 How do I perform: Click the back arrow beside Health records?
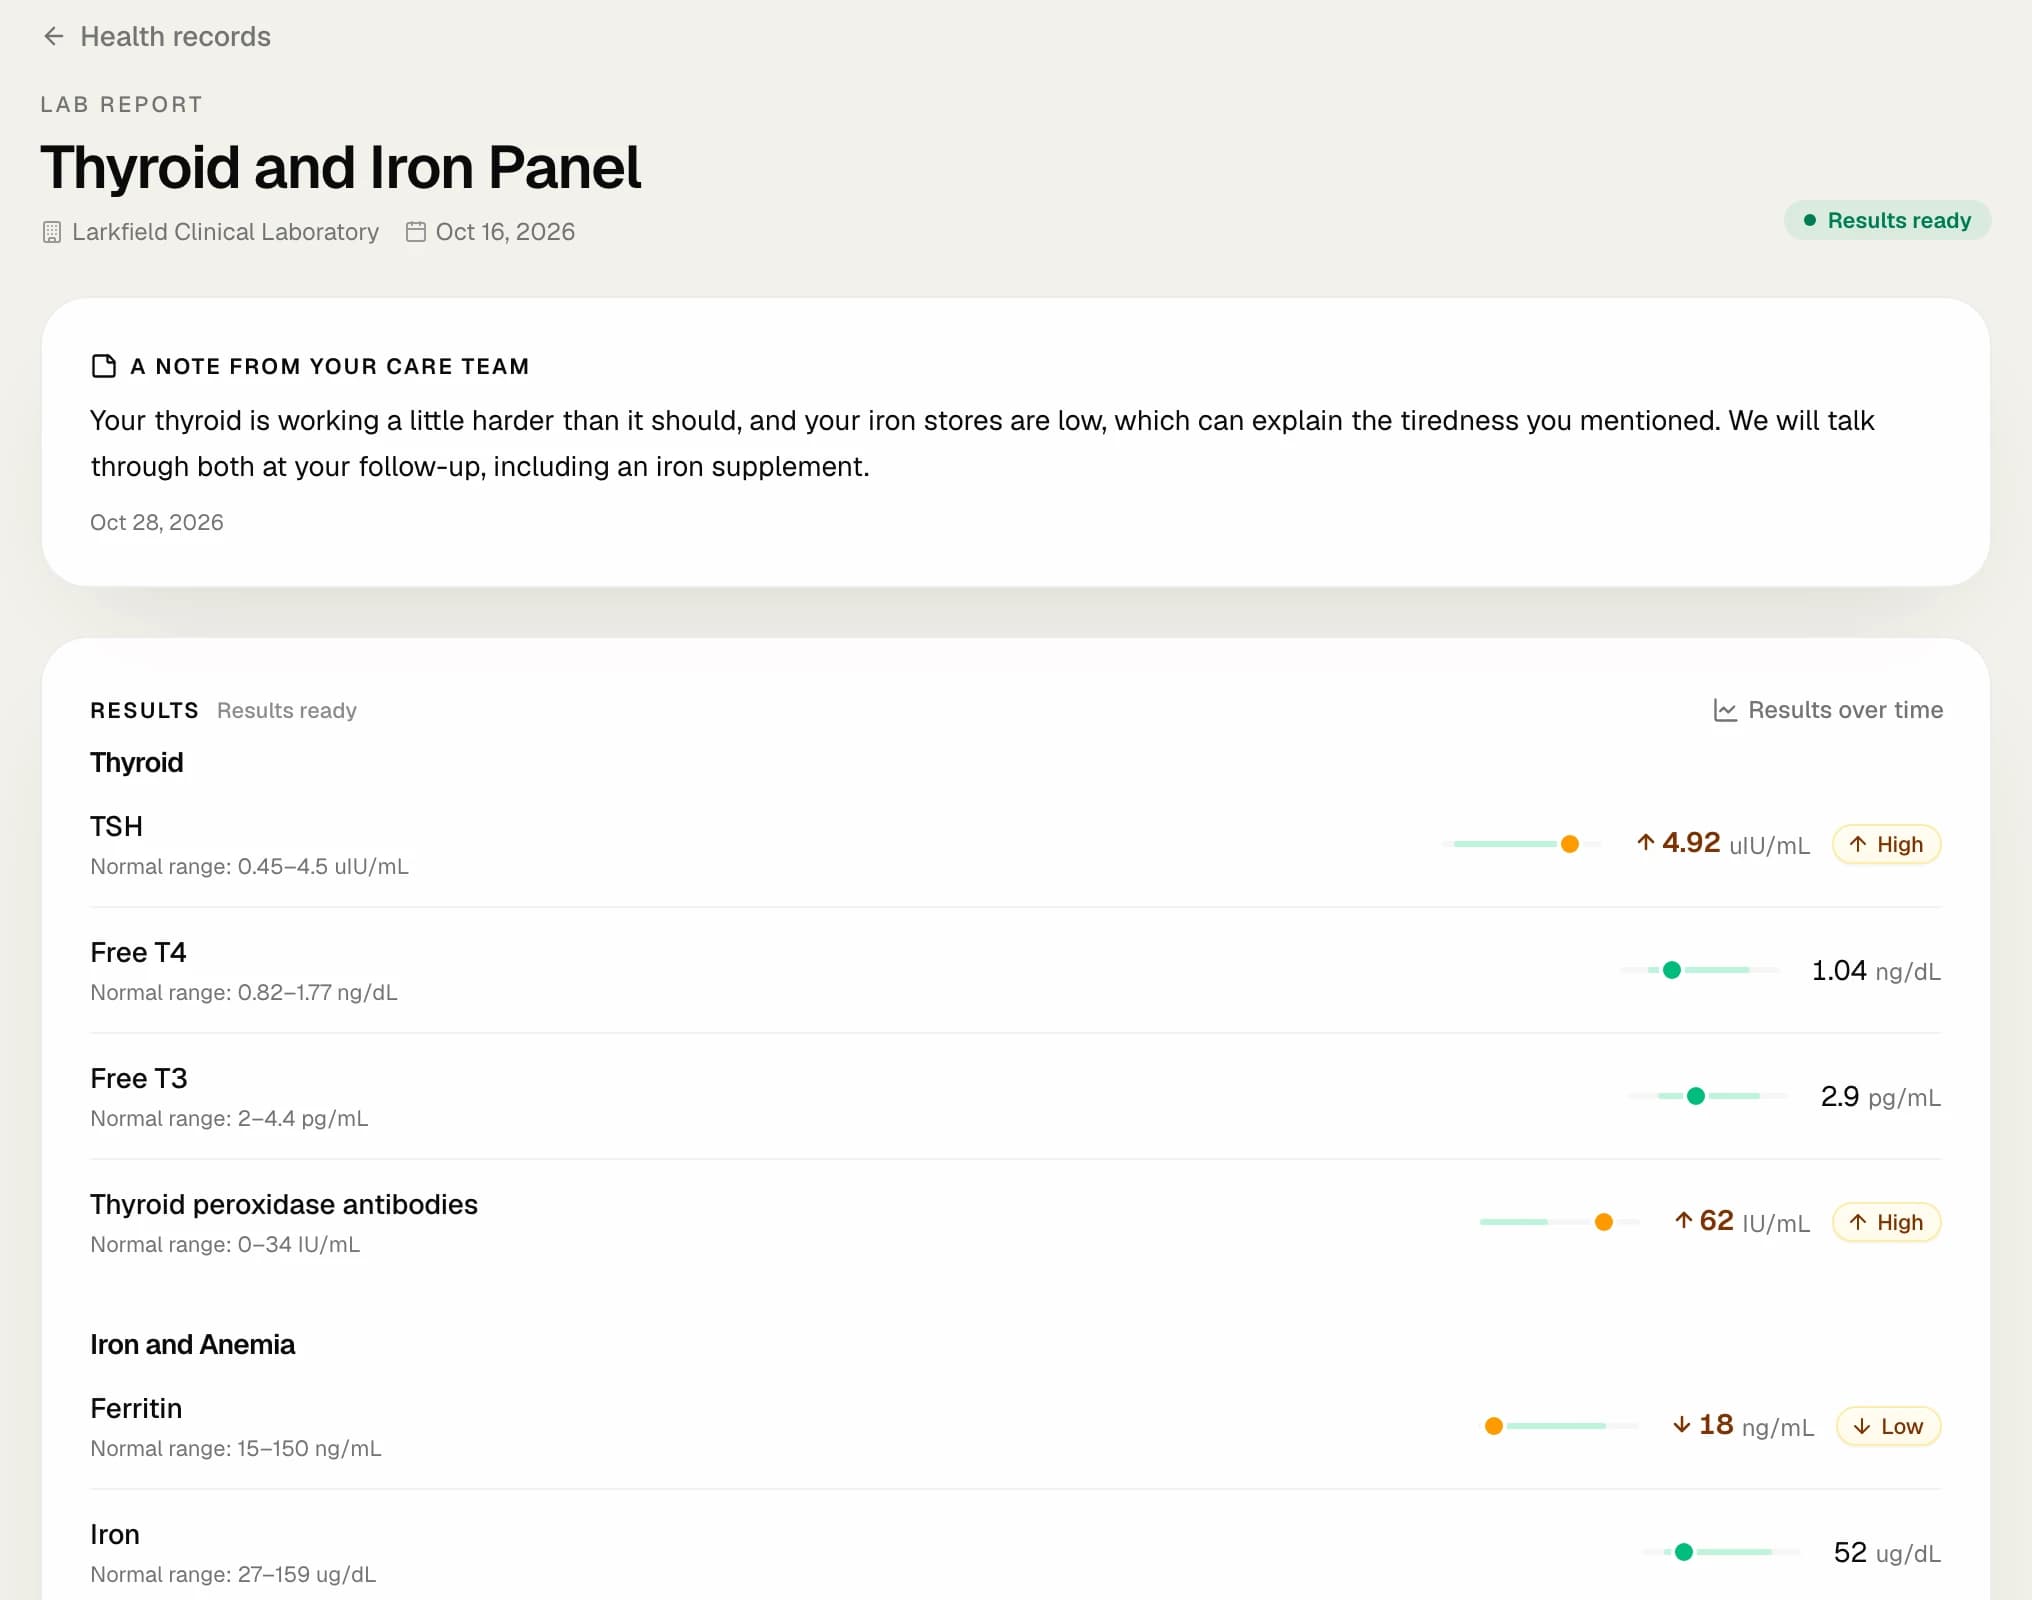pos(54,37)
